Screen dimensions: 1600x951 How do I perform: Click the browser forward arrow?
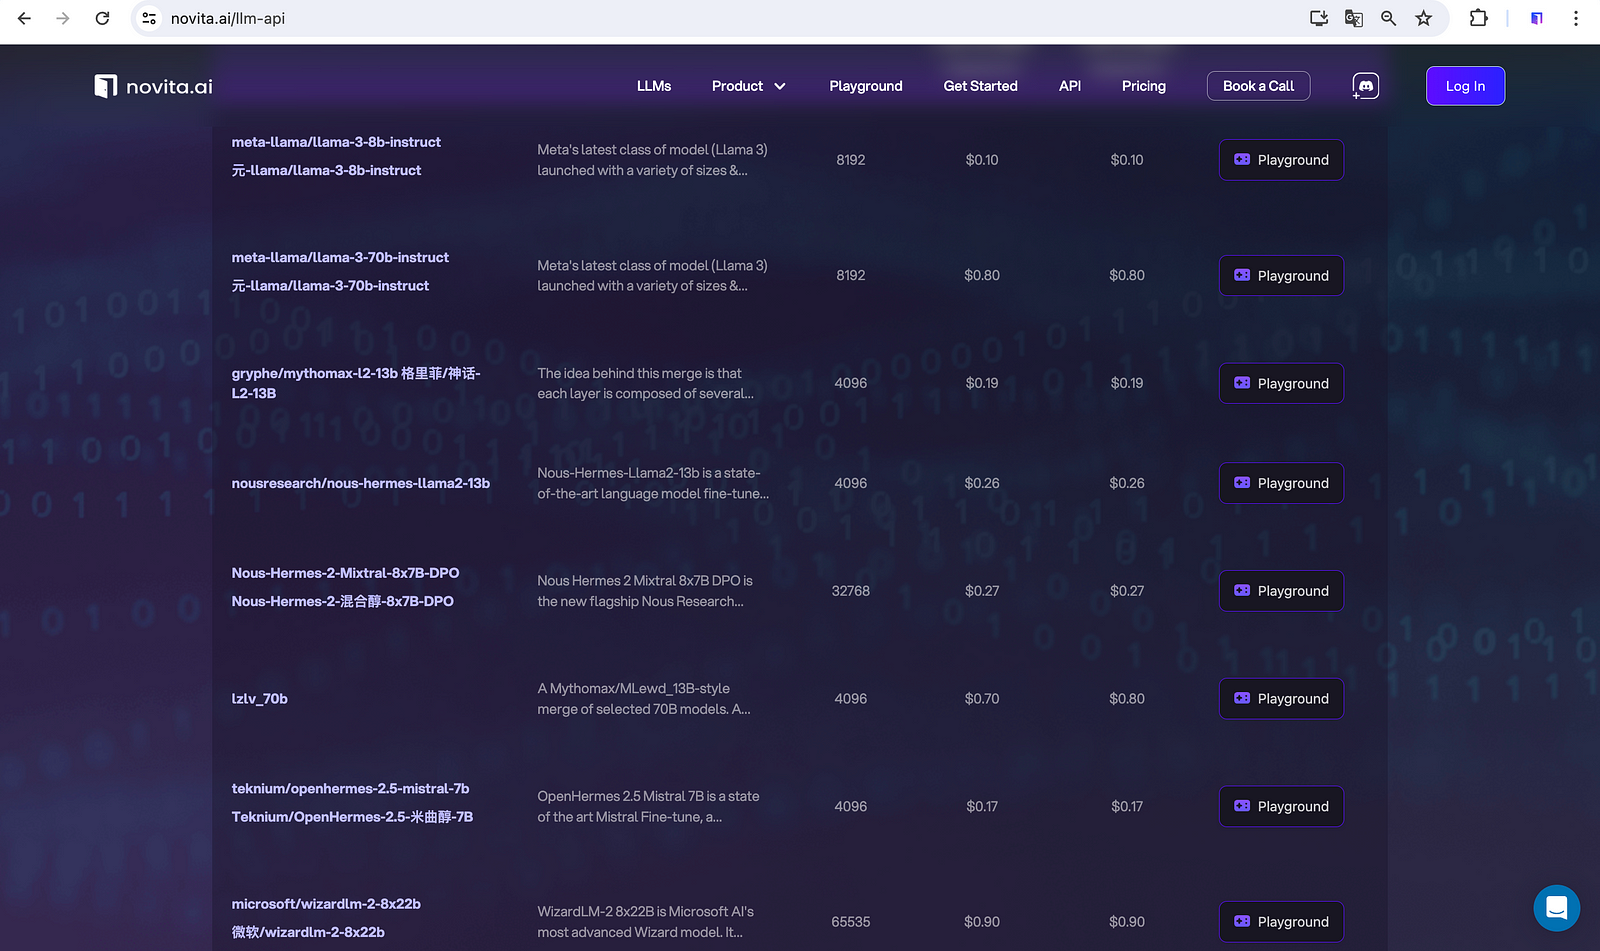(63, 18)
